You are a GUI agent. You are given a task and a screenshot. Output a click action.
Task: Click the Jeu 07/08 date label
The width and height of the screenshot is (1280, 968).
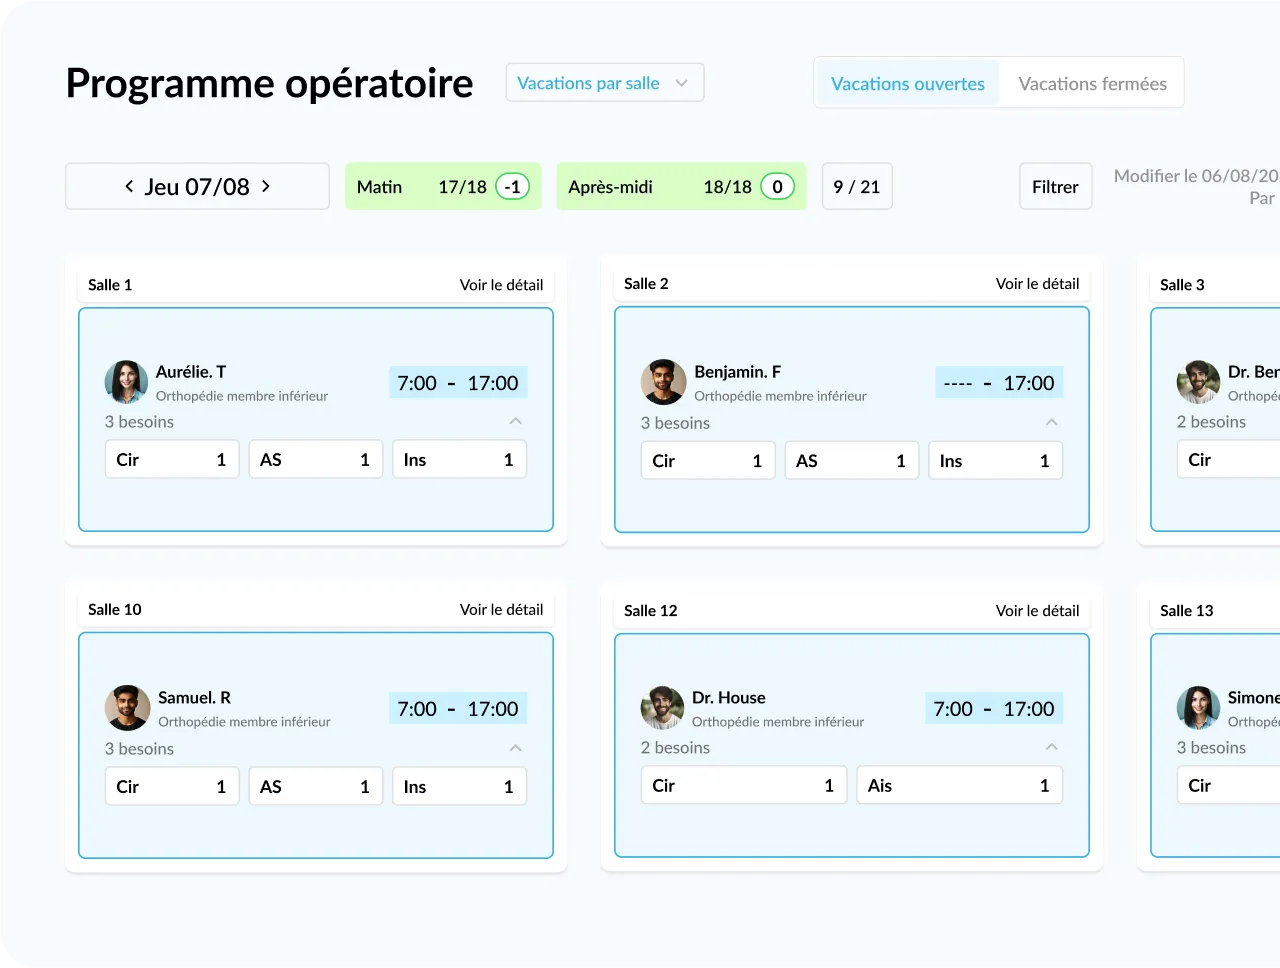click(197, 186)
